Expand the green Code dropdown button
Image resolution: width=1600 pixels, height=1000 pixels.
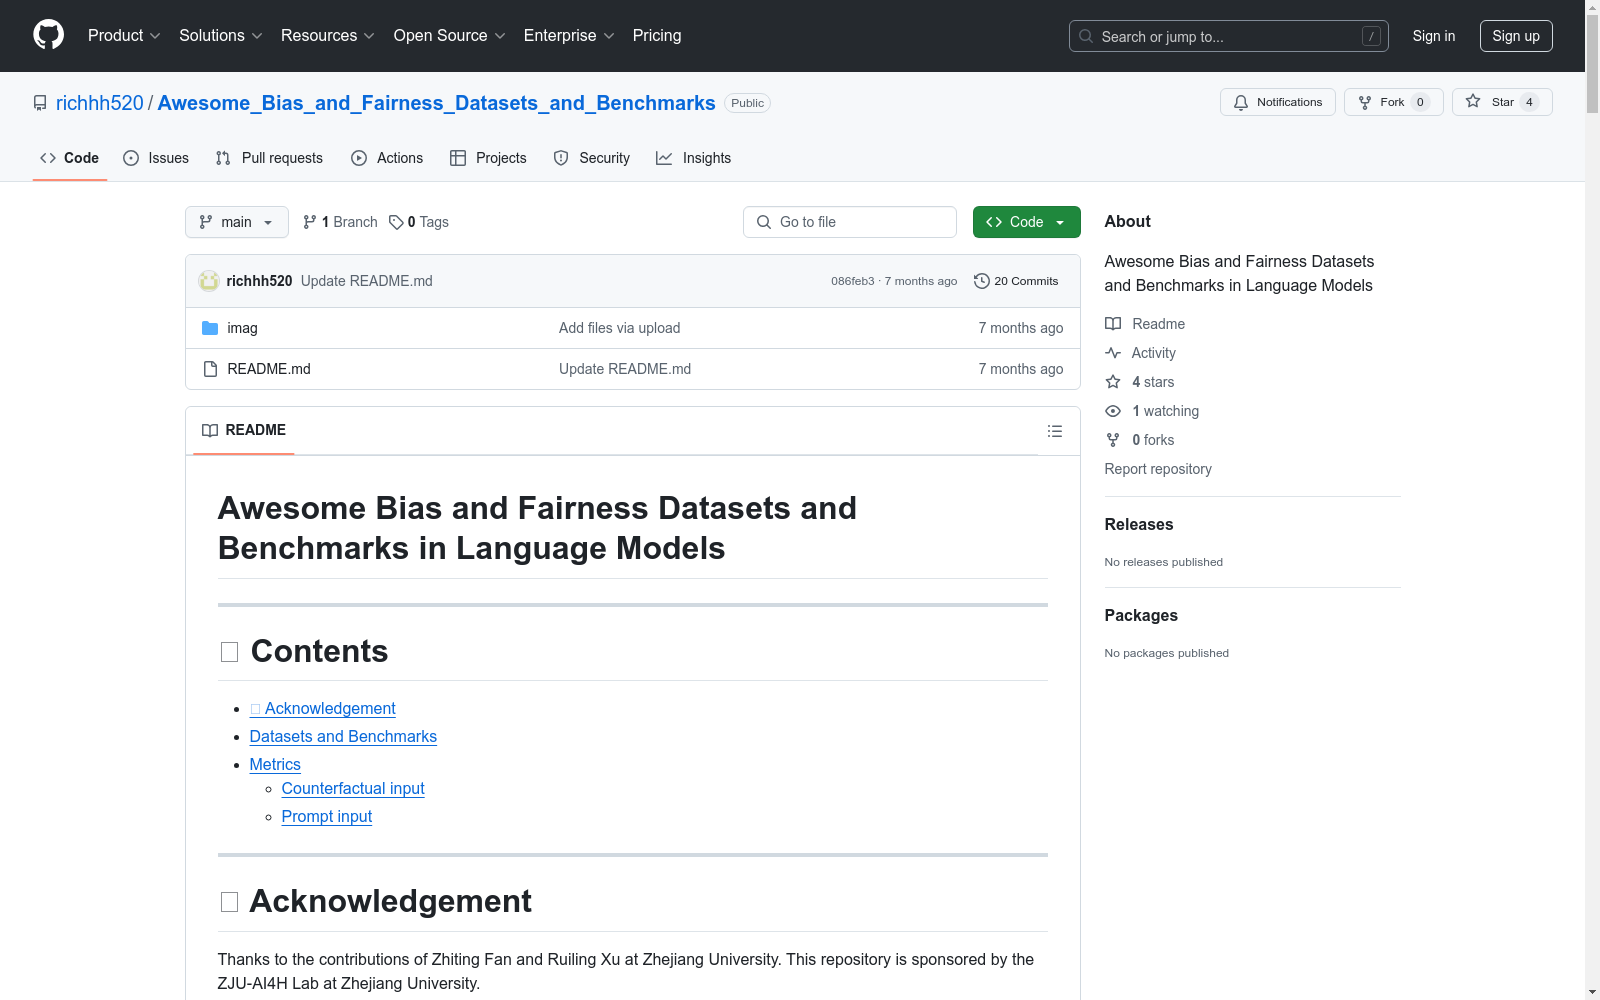(1027, 222)
